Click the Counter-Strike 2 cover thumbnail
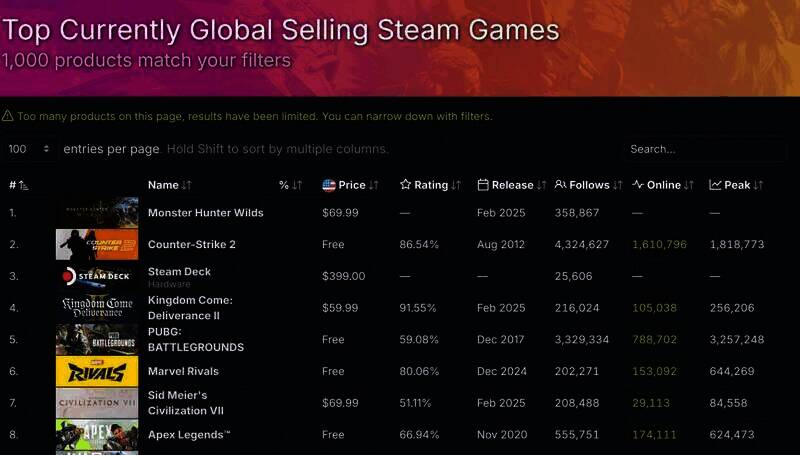 (x=97, y=244)
